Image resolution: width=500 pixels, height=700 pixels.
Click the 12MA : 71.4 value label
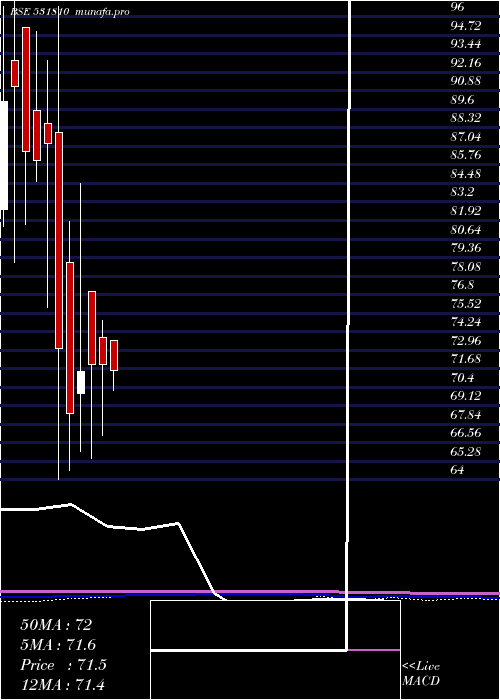[62, 684]
